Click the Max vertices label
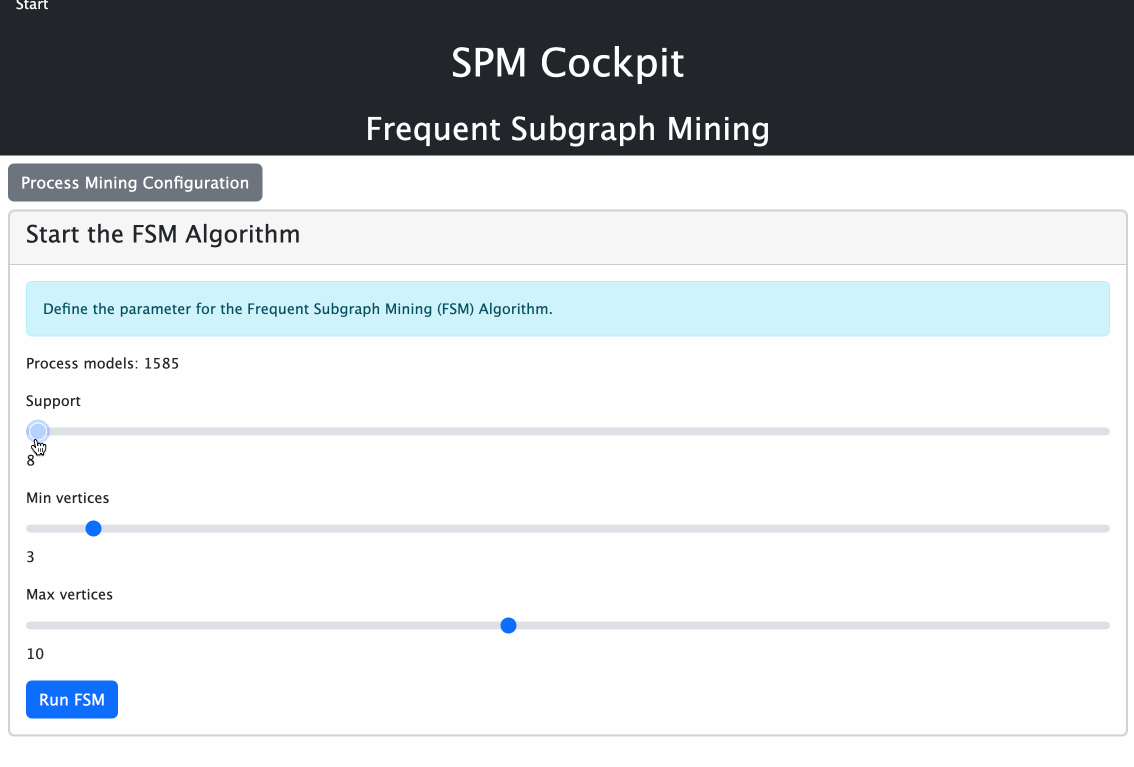The width and height of the screenshot is (1134, 767). pos(69,594)
